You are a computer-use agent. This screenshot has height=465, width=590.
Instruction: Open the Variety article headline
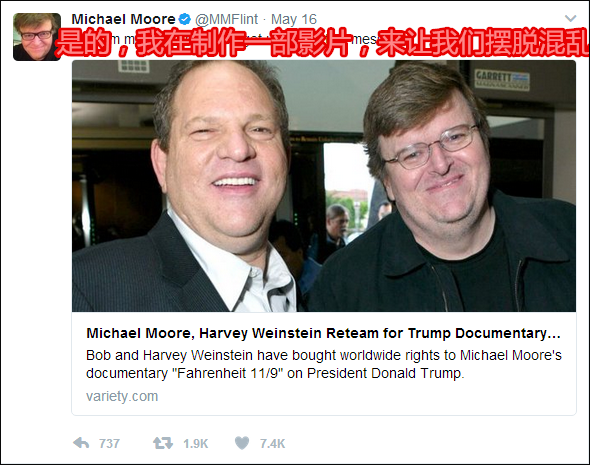pos(323,333)
